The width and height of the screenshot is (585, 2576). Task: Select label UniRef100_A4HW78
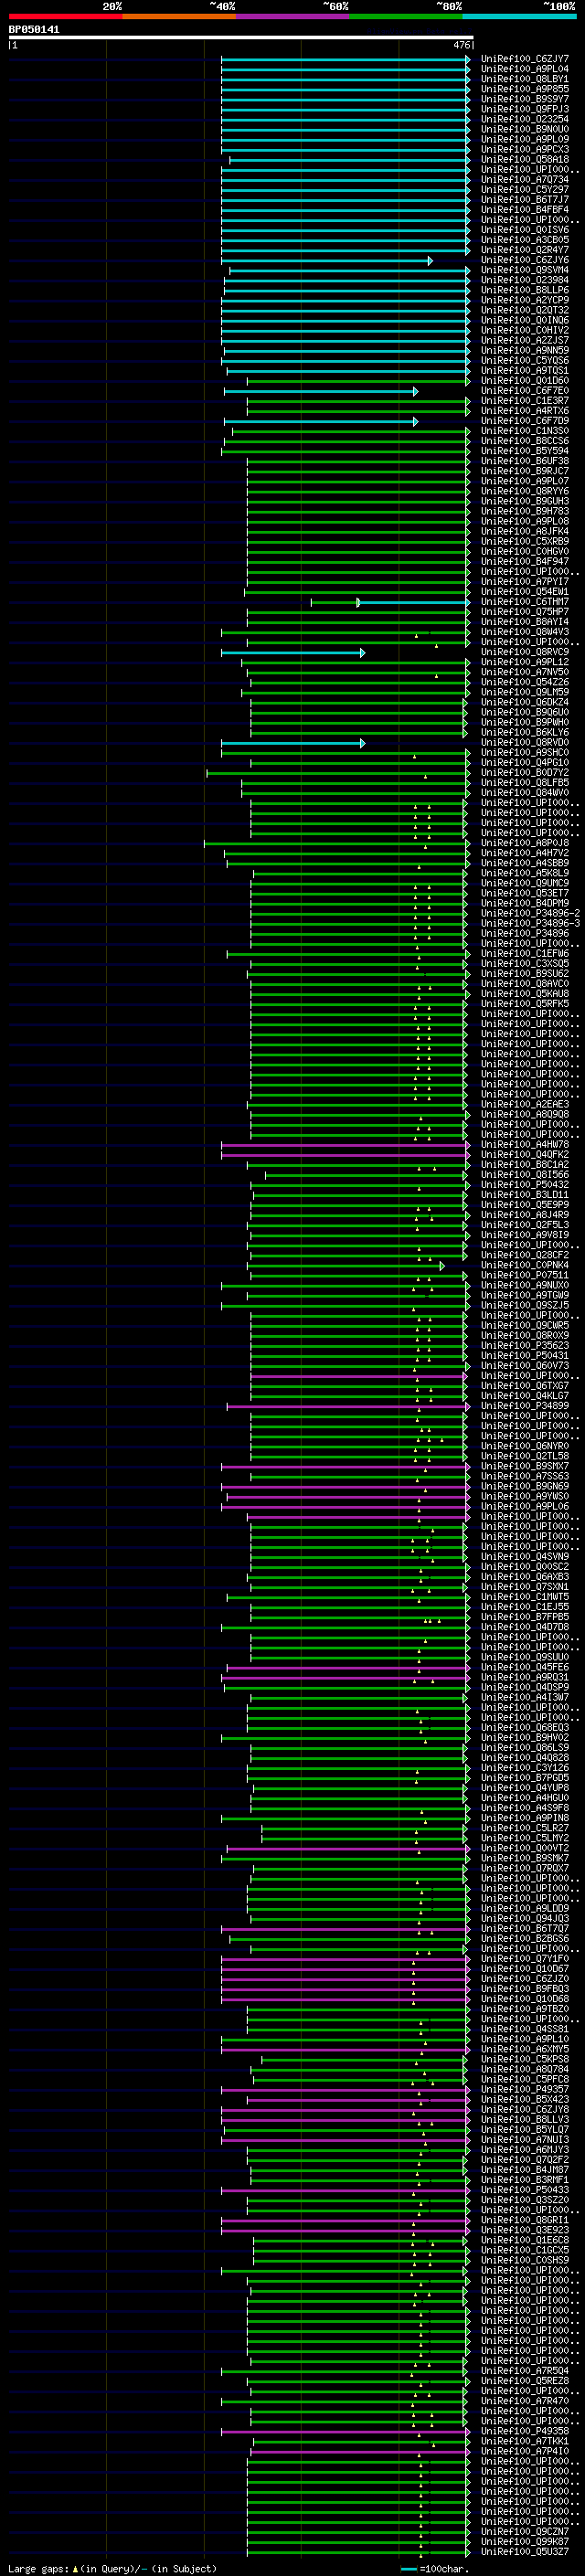click(x=524, y=1145)
